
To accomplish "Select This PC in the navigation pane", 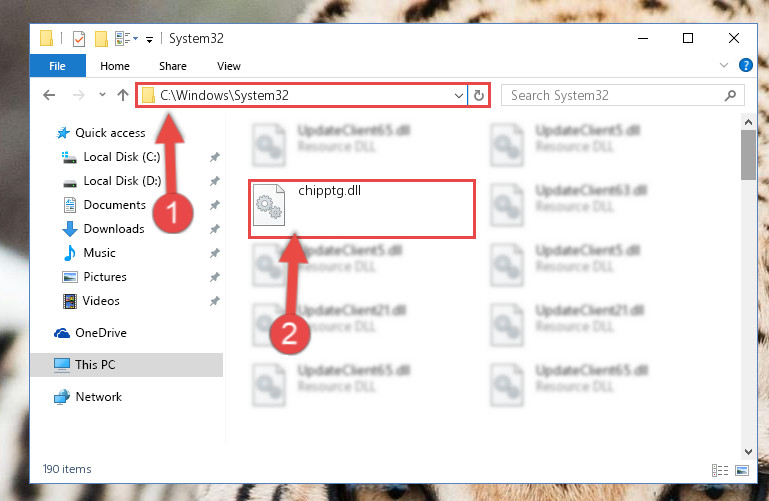I will (127, 365).
